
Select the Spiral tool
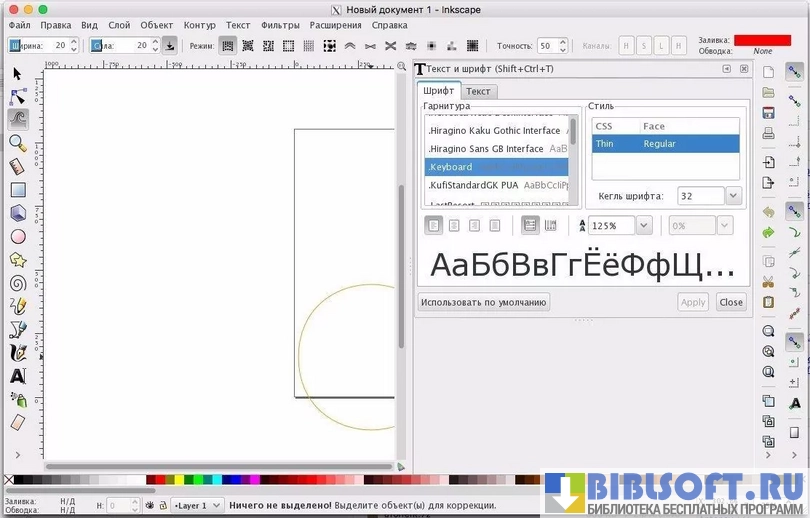click(x=18, y=283)
